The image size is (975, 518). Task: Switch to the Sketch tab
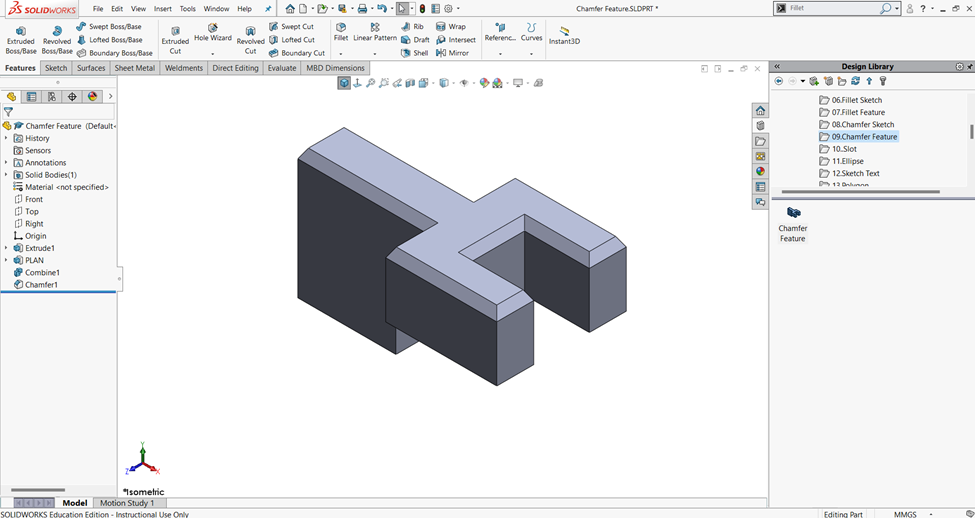click(56, 68)
